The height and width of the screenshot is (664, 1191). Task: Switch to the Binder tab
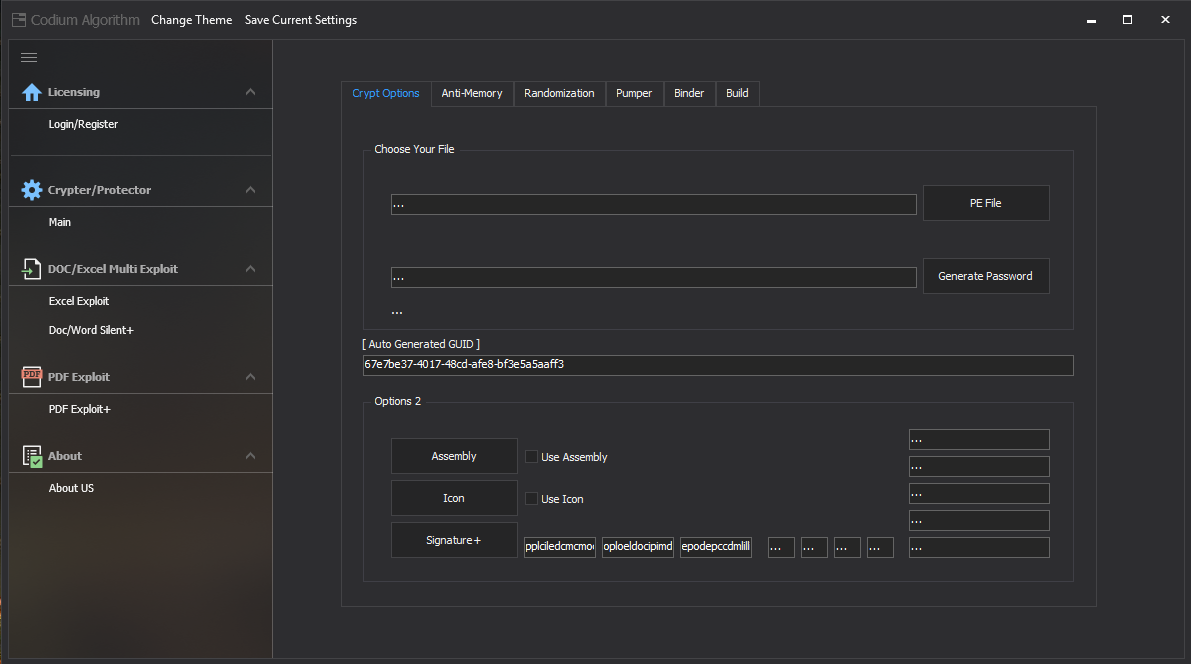coord(689,93)
